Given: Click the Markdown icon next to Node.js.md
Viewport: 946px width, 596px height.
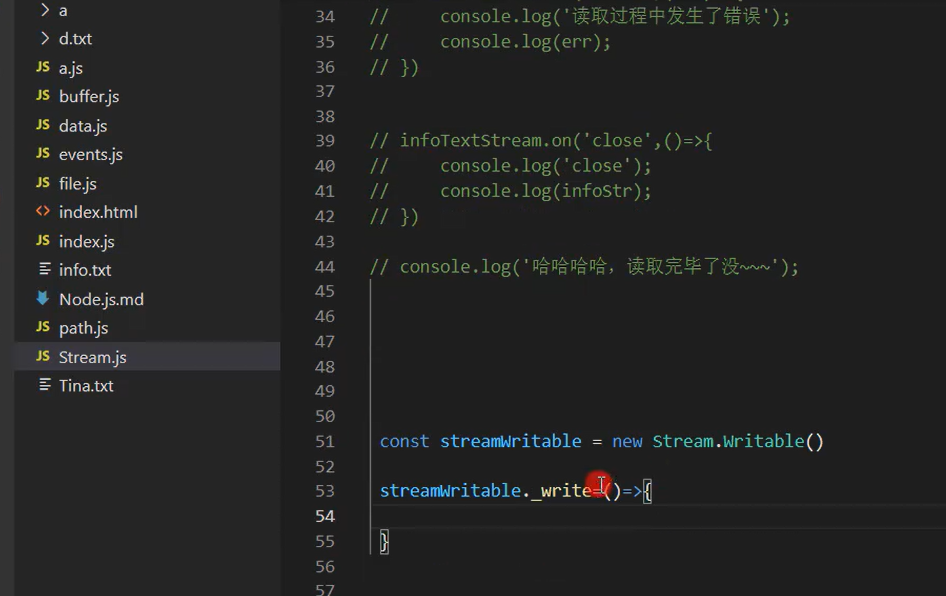Looking at the screenshot, I should 41,298.
